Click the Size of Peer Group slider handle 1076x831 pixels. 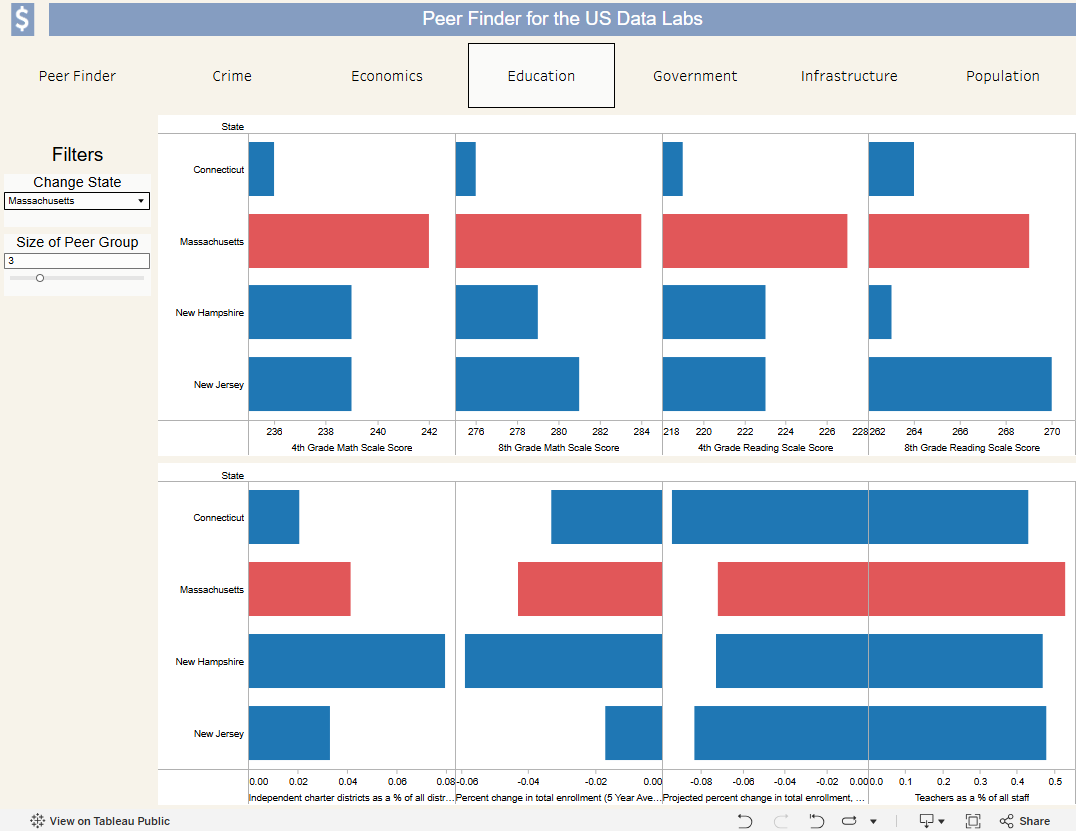(40, 278)
